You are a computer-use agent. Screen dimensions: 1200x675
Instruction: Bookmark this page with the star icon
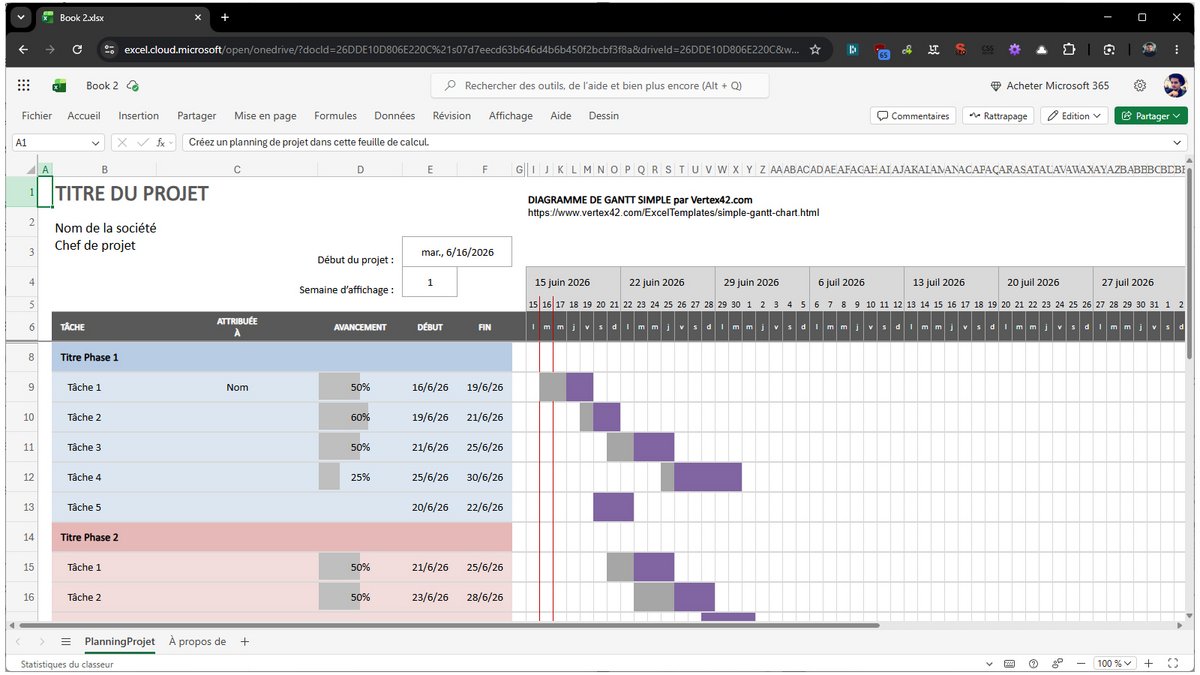pyautogui.click(x=815, y=49)
